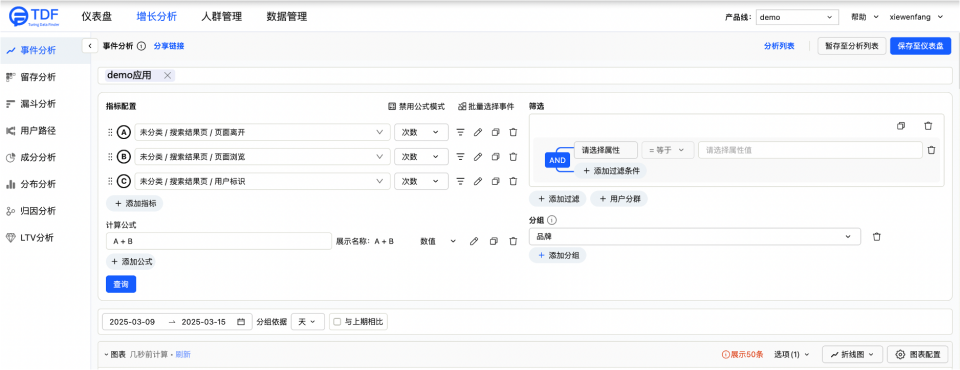Copy the filter group in 筛选 panel

pos(901,126)
